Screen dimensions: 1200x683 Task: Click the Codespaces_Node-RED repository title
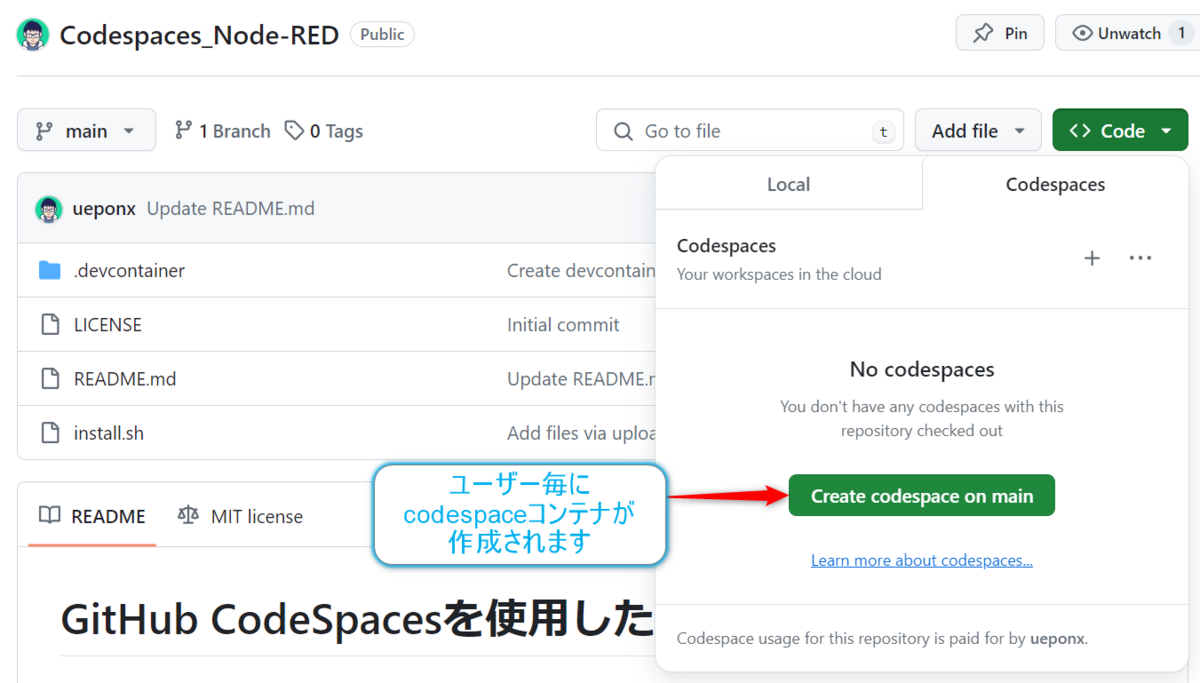[x=200, y=34]
